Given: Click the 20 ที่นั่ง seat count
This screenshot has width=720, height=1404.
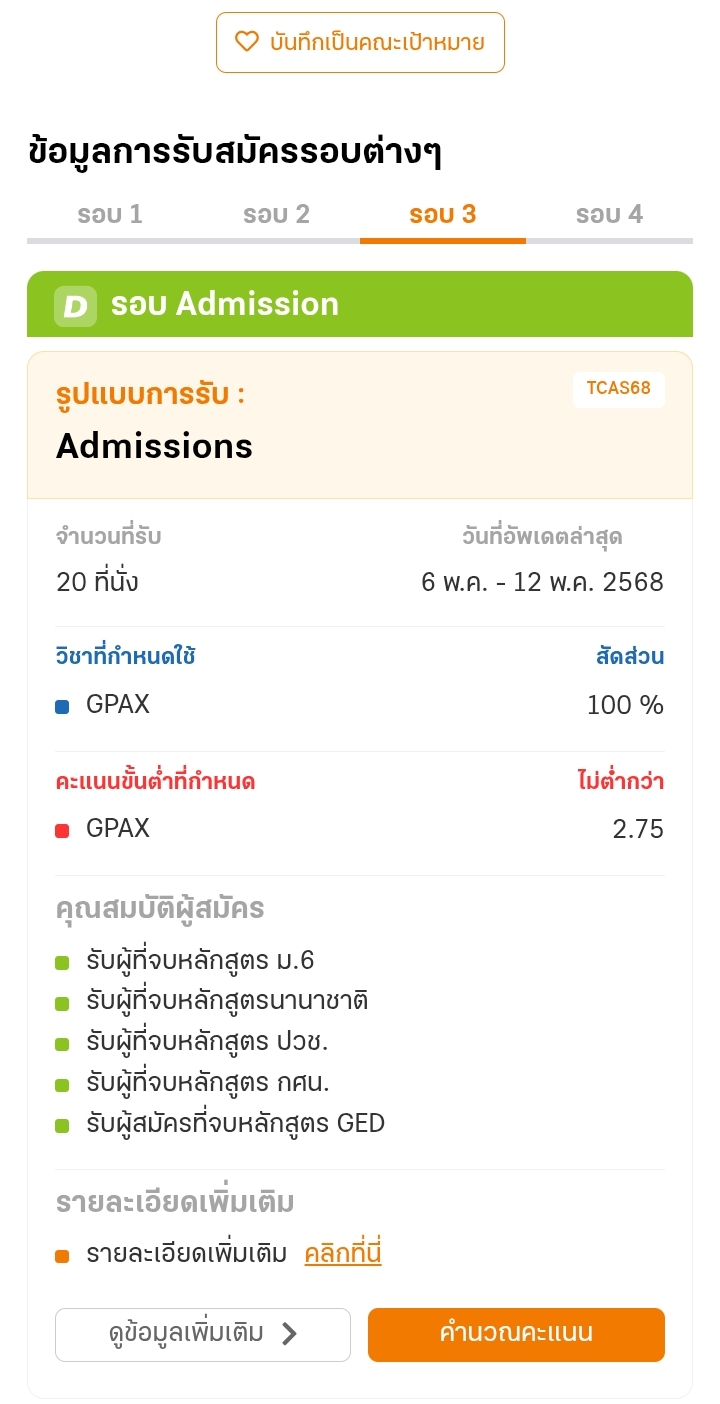Looking at the screenshot, I should coord(97,582).
